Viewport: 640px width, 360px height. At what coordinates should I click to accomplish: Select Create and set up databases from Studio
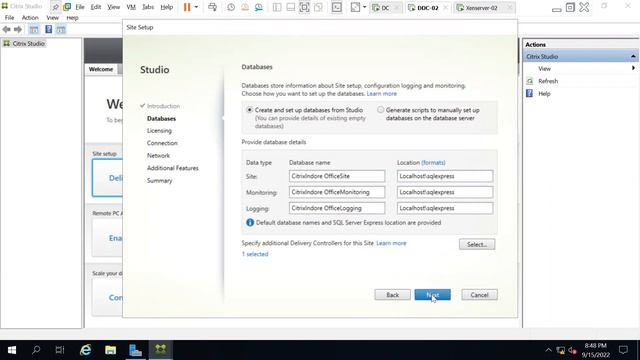(249, 110)
